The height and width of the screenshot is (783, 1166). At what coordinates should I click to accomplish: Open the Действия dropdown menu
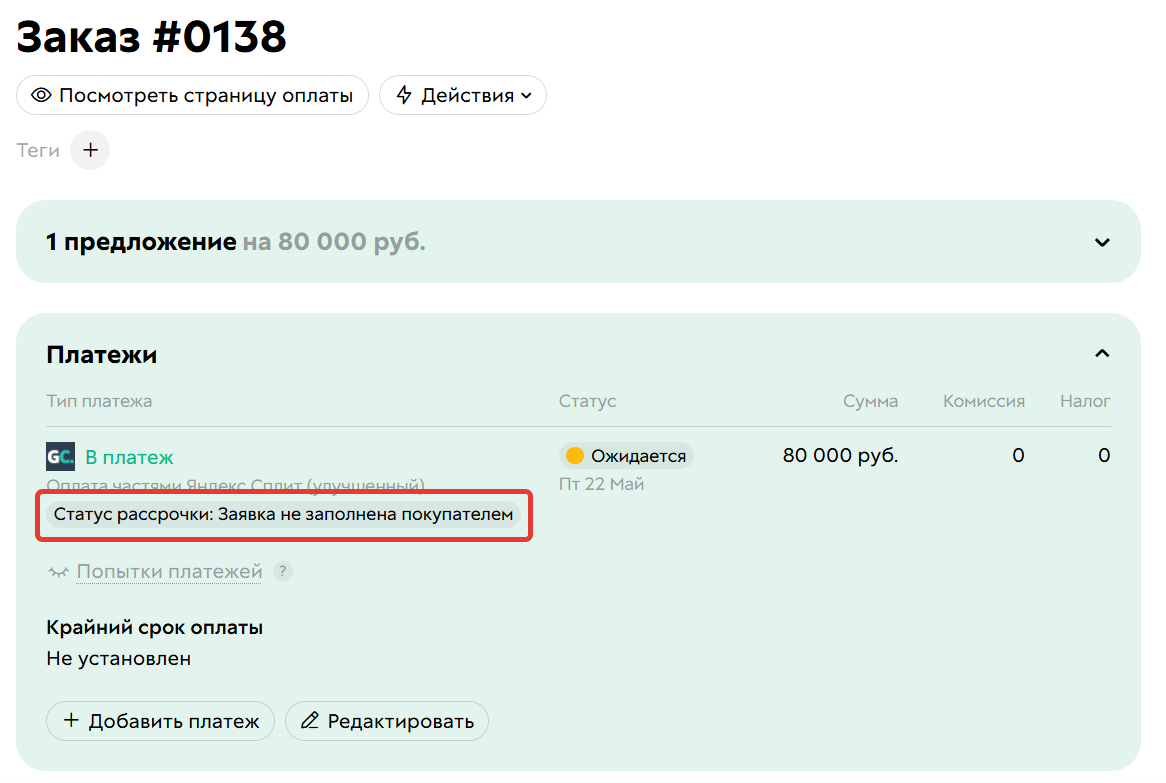pos(463,95)
